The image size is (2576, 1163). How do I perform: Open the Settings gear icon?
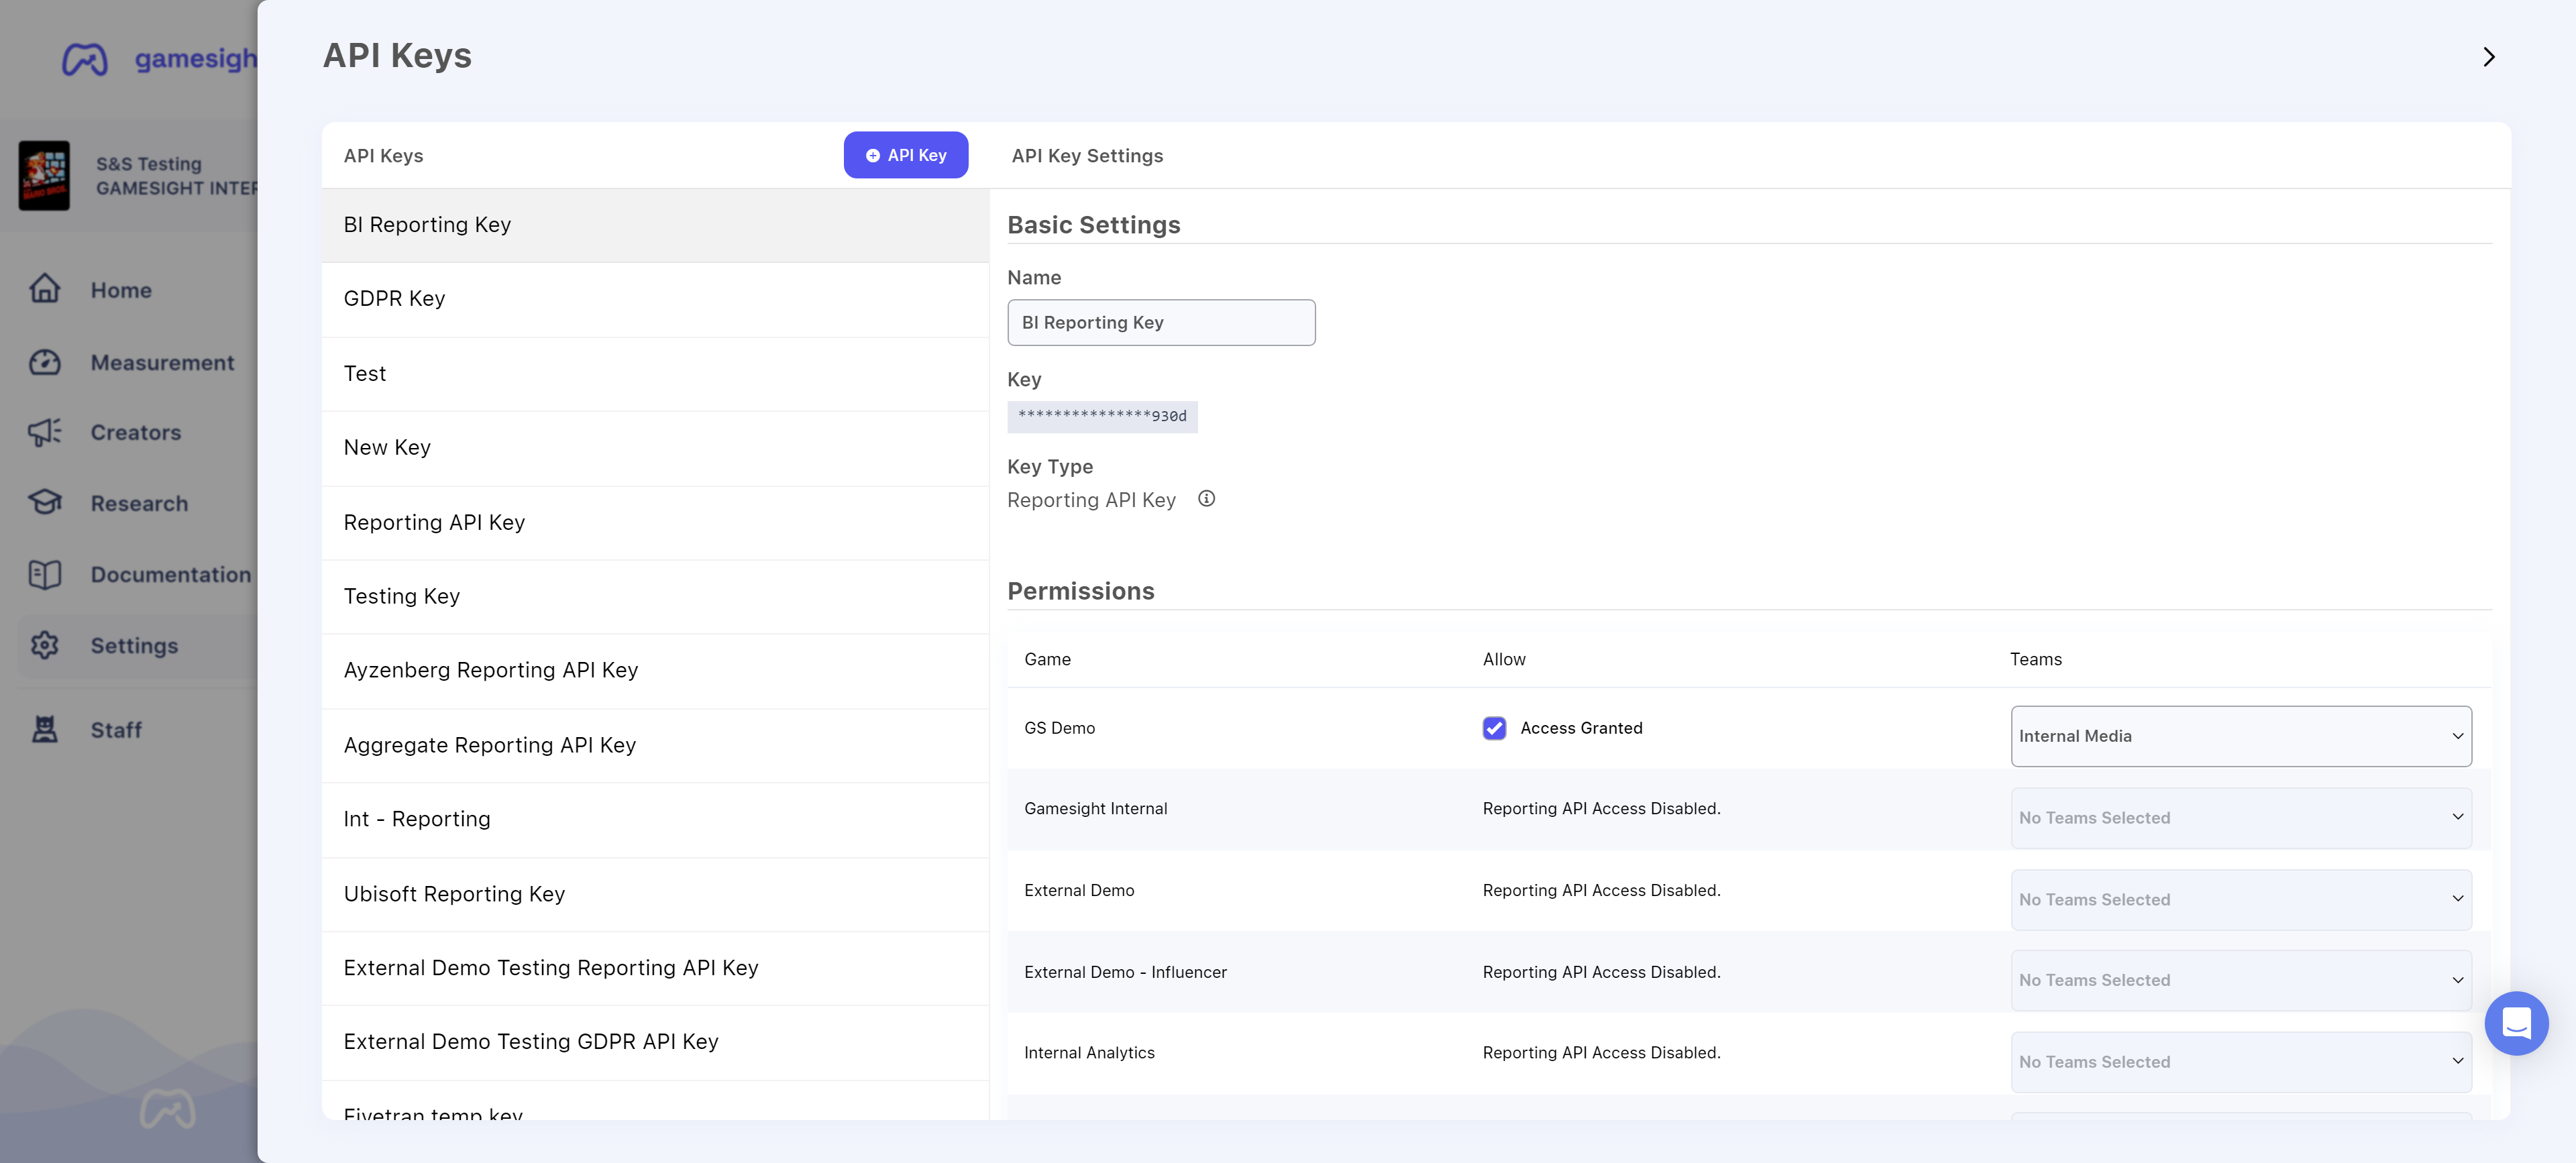click(x=45, y=645)
